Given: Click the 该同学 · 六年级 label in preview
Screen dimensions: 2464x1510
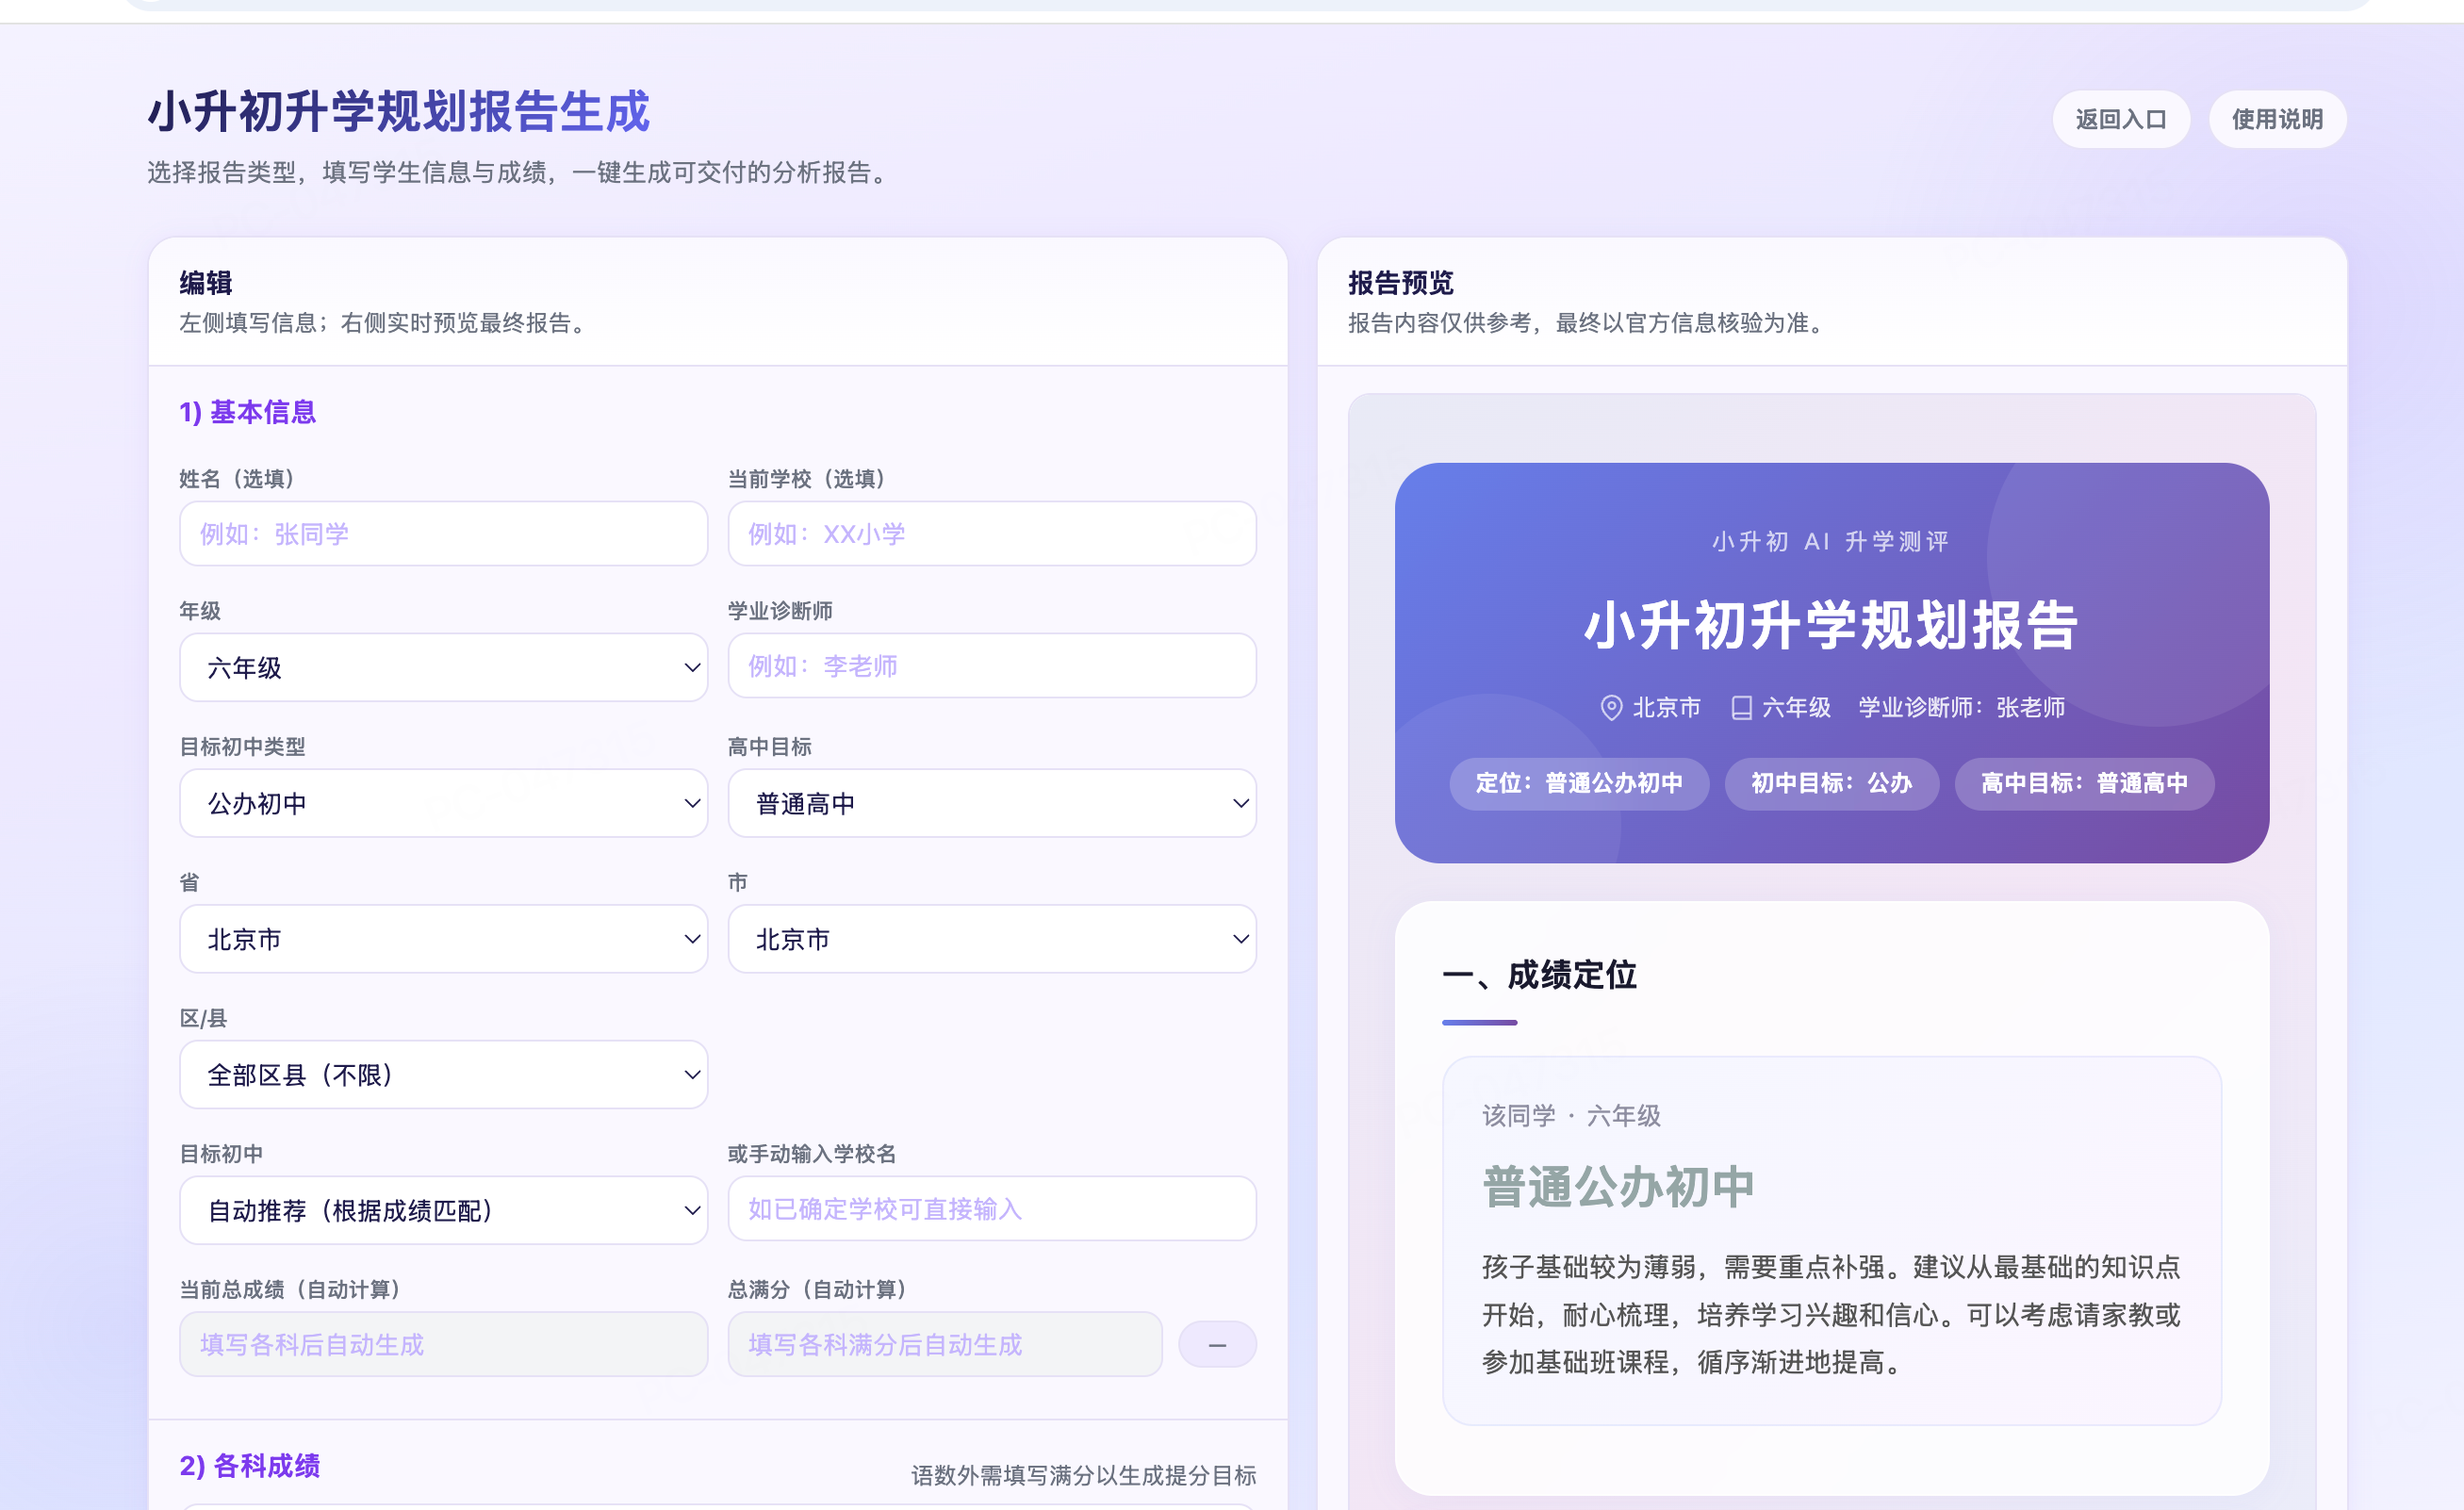Looking at the screenshot, I should [1571, 1116].
